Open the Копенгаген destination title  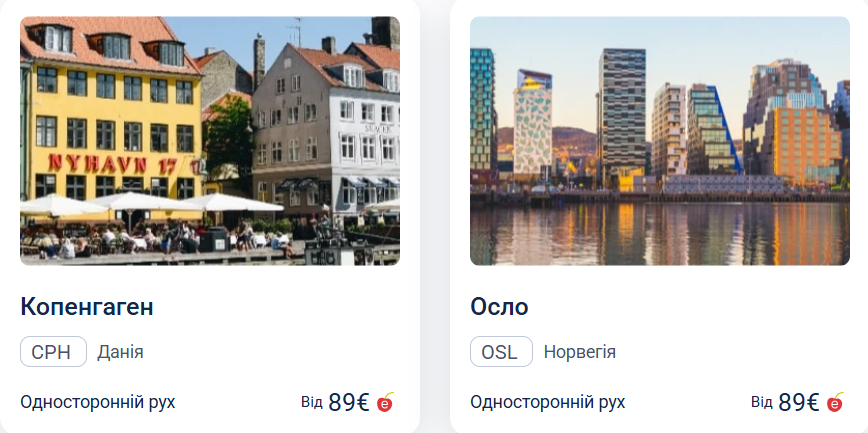click(87, 307)
